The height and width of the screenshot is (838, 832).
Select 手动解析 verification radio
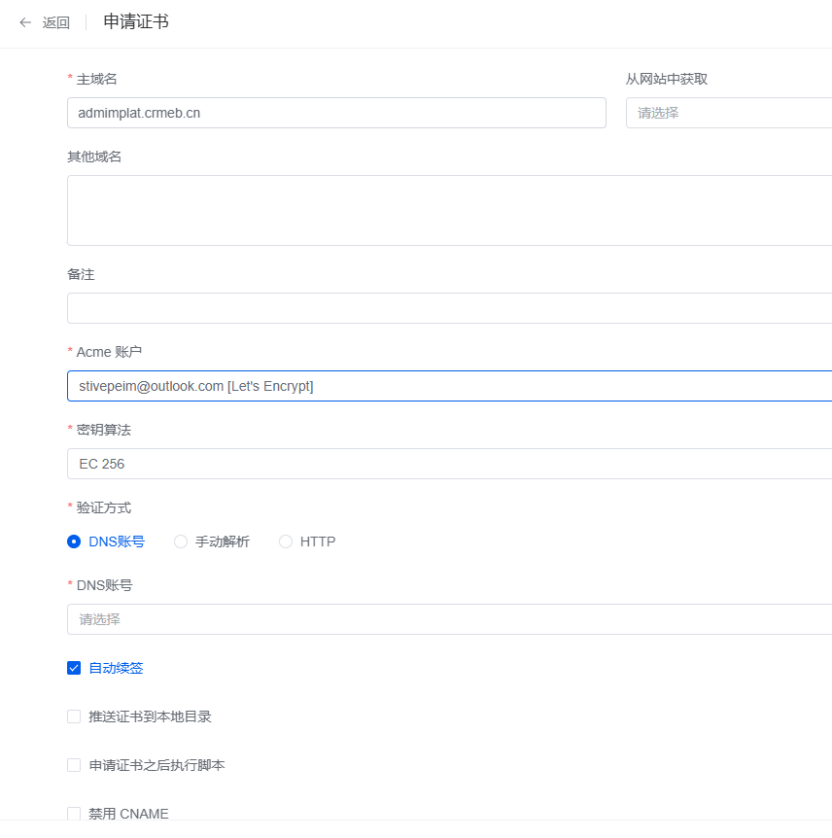pyautogui.click(x=181, y=541)
